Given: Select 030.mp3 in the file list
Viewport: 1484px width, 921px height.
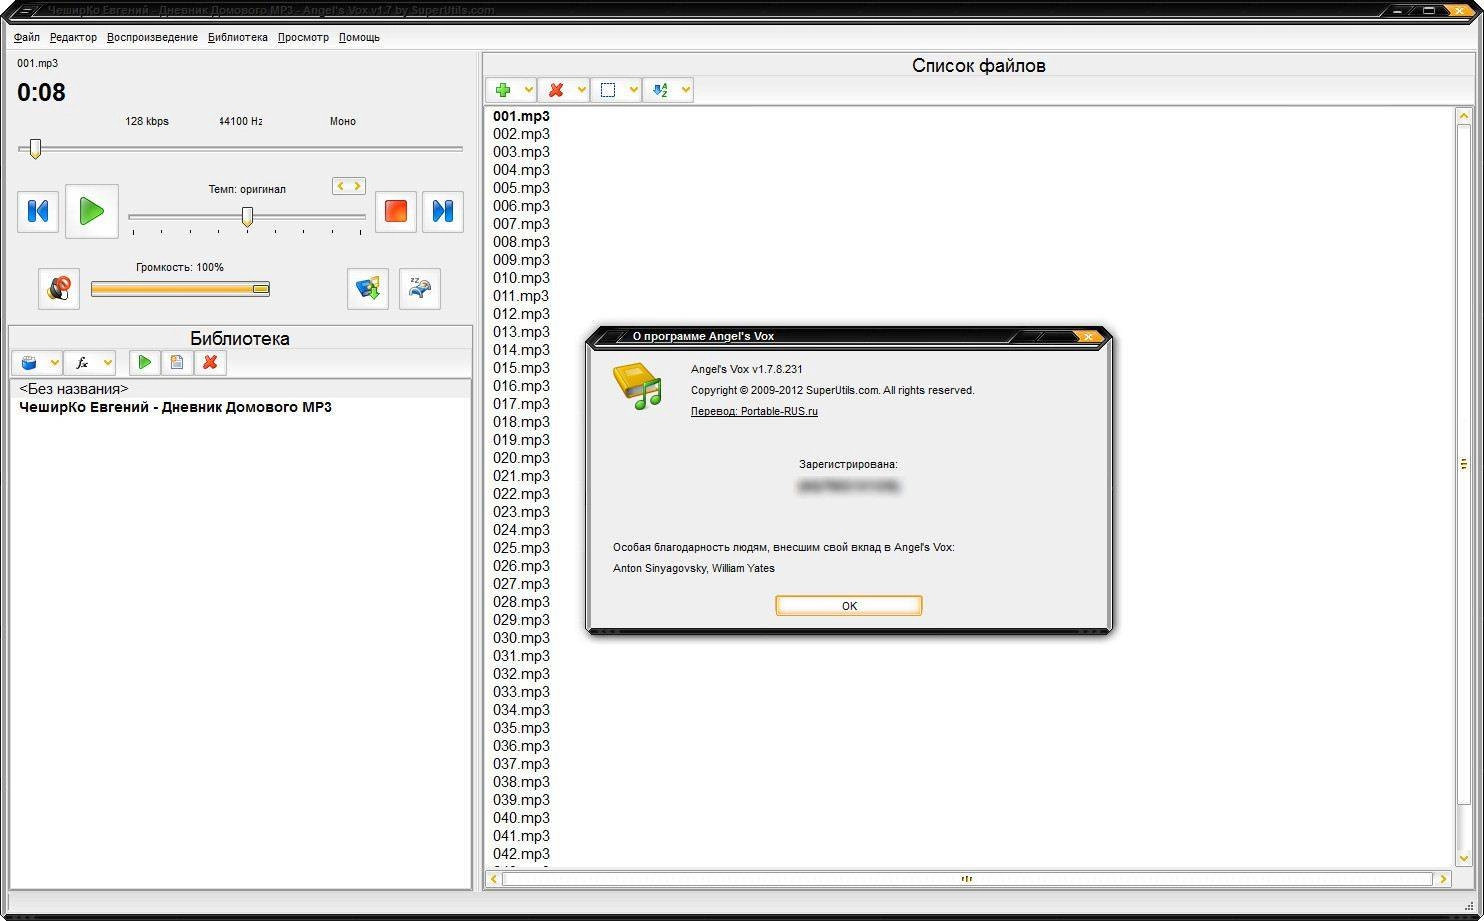Looking at the screenshot, I should 521,638.
